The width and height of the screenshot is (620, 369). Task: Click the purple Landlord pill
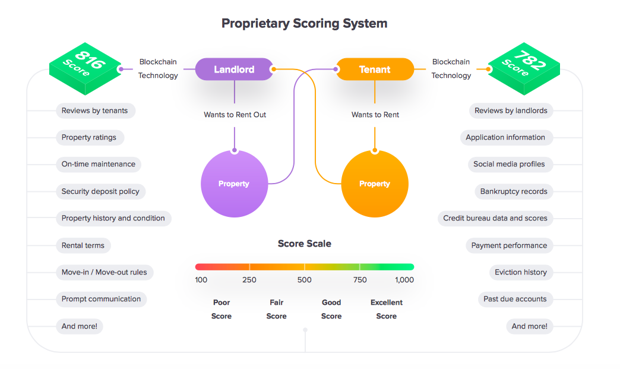click(234, 69)
